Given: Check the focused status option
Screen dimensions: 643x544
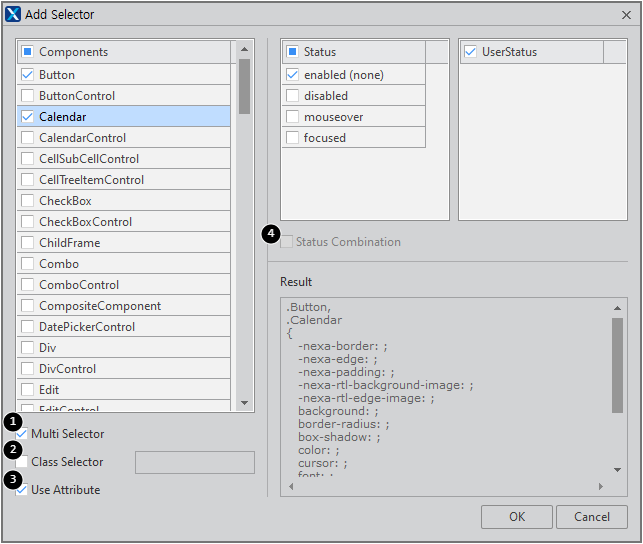Looking at the screenshot, I should point(292,138).
